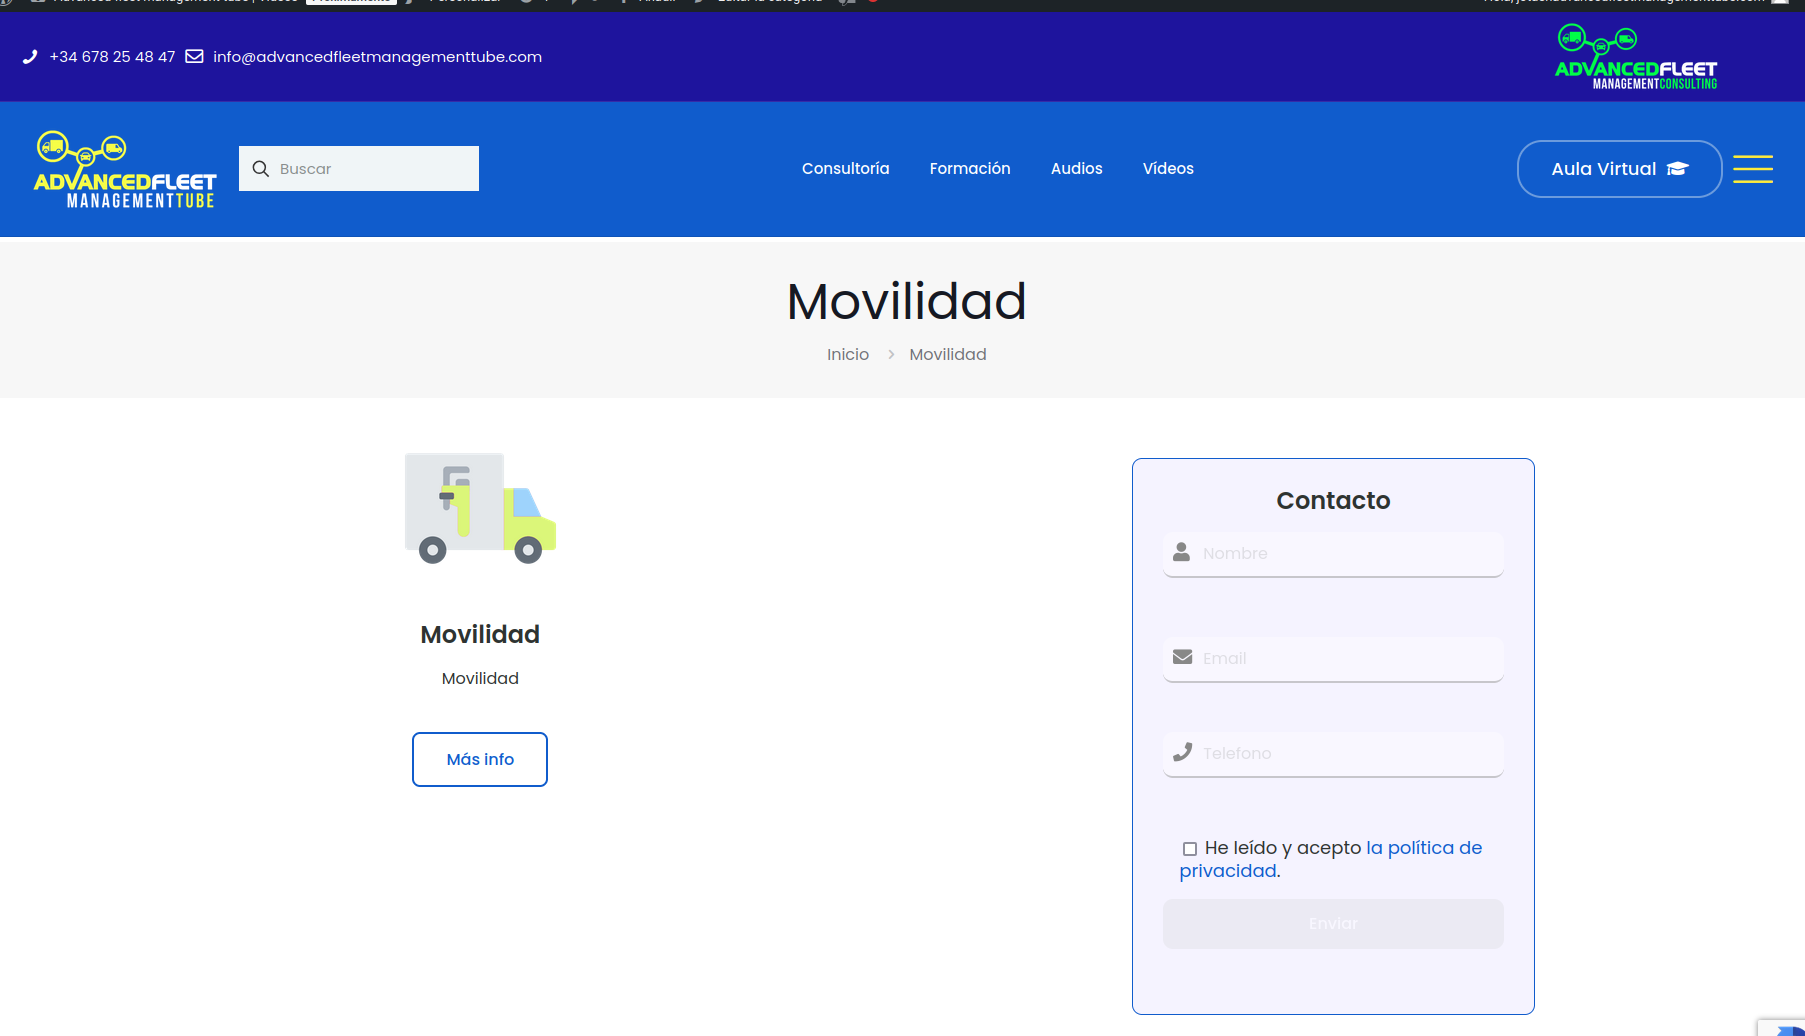Open the Consultoría menu item
This screenshot has height=1036, width=1805.
point(845,169)
